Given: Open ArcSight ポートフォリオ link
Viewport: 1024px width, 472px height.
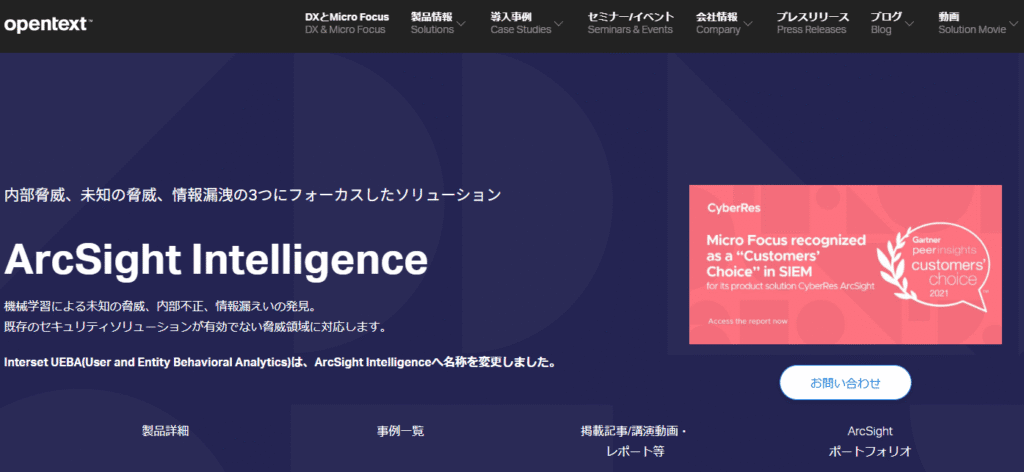Looking at the screenshot, I should point(870,441).
